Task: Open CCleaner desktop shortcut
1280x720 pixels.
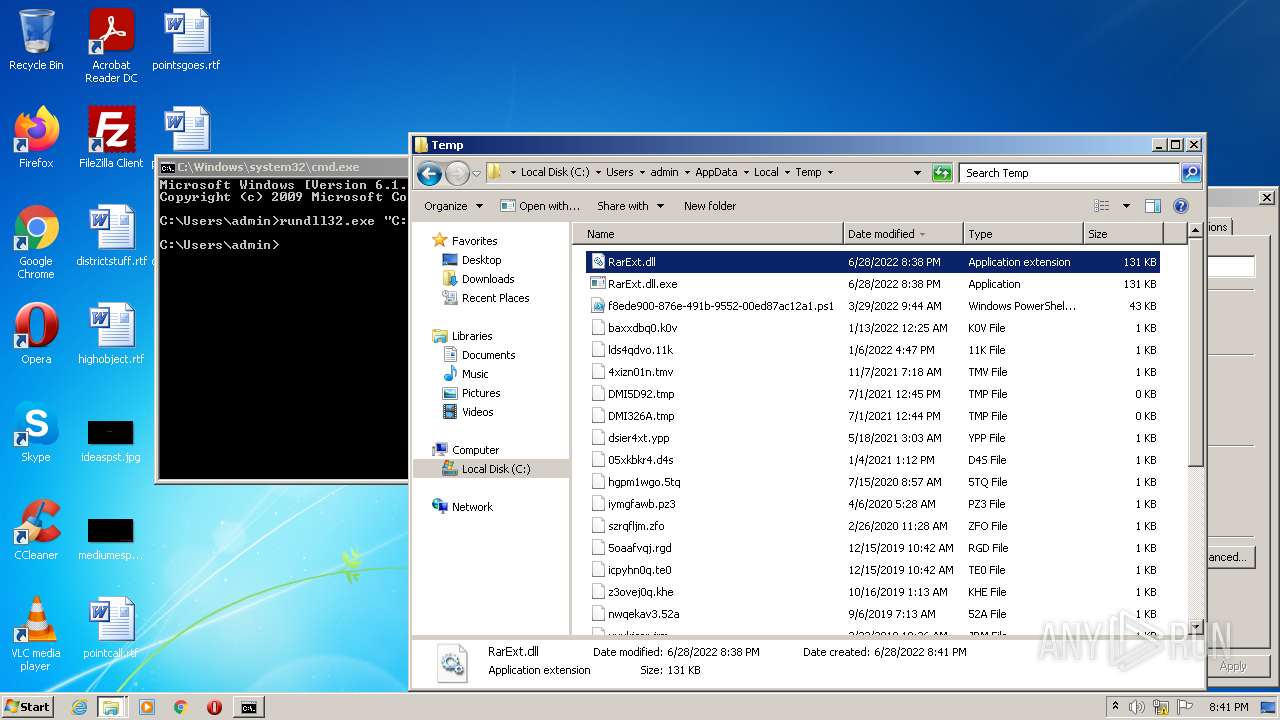Action: (36, 530)
